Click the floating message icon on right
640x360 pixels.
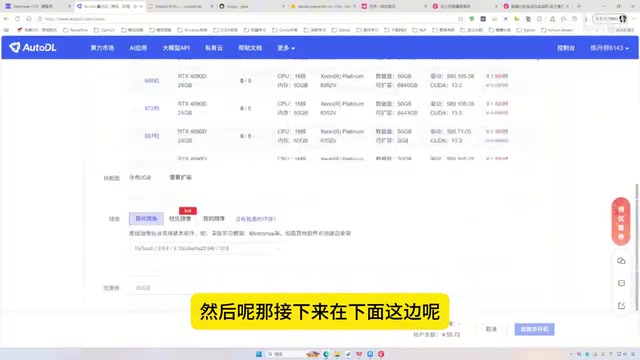coord(621,283)
